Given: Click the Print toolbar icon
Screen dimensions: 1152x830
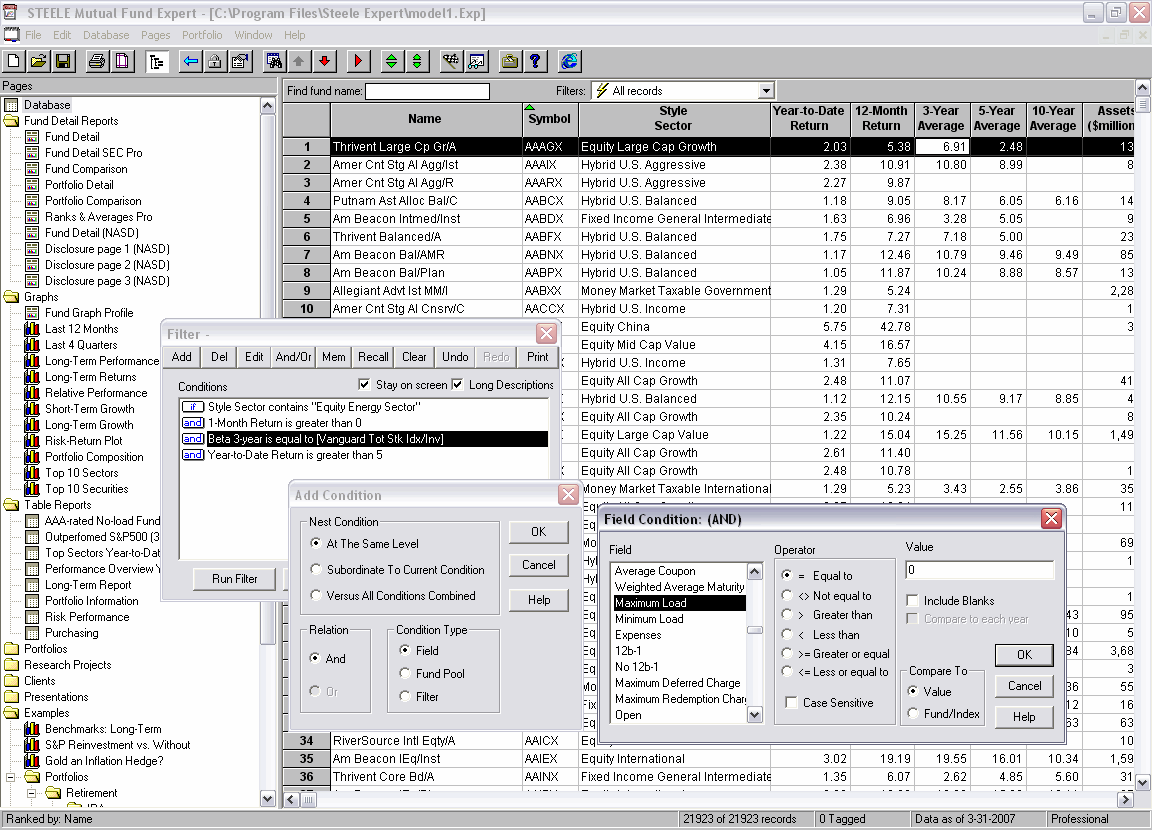Looking at the screenshot, I should 97,62.
